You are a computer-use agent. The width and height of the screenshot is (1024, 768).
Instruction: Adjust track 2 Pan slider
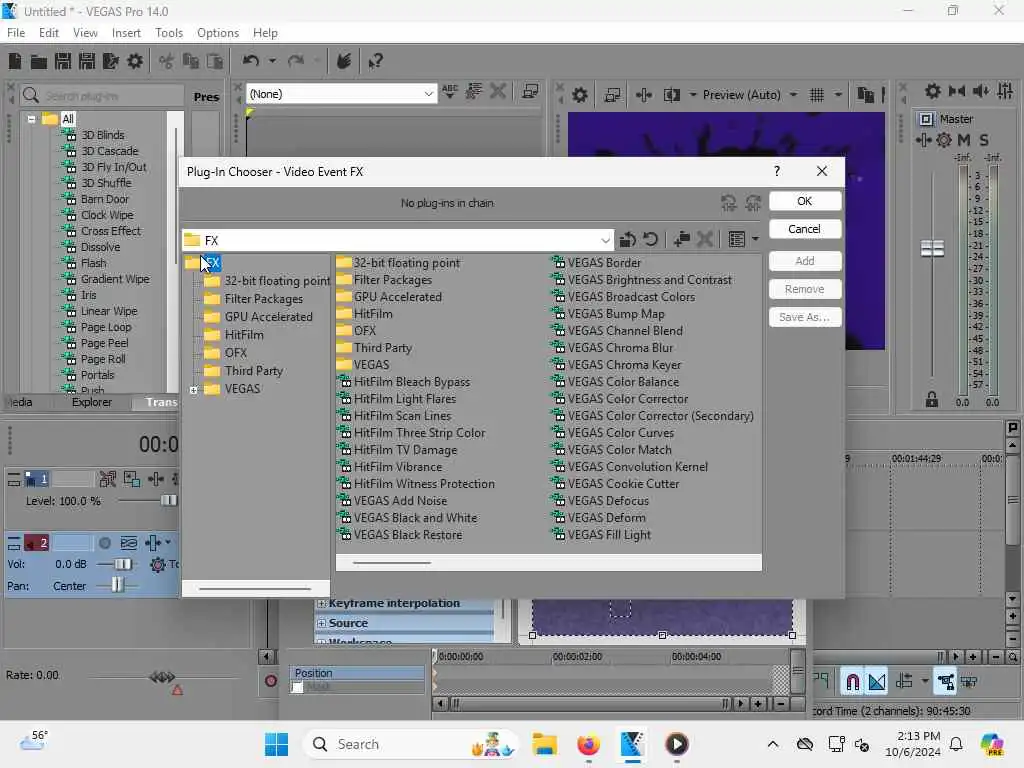(x=117, y=585)
